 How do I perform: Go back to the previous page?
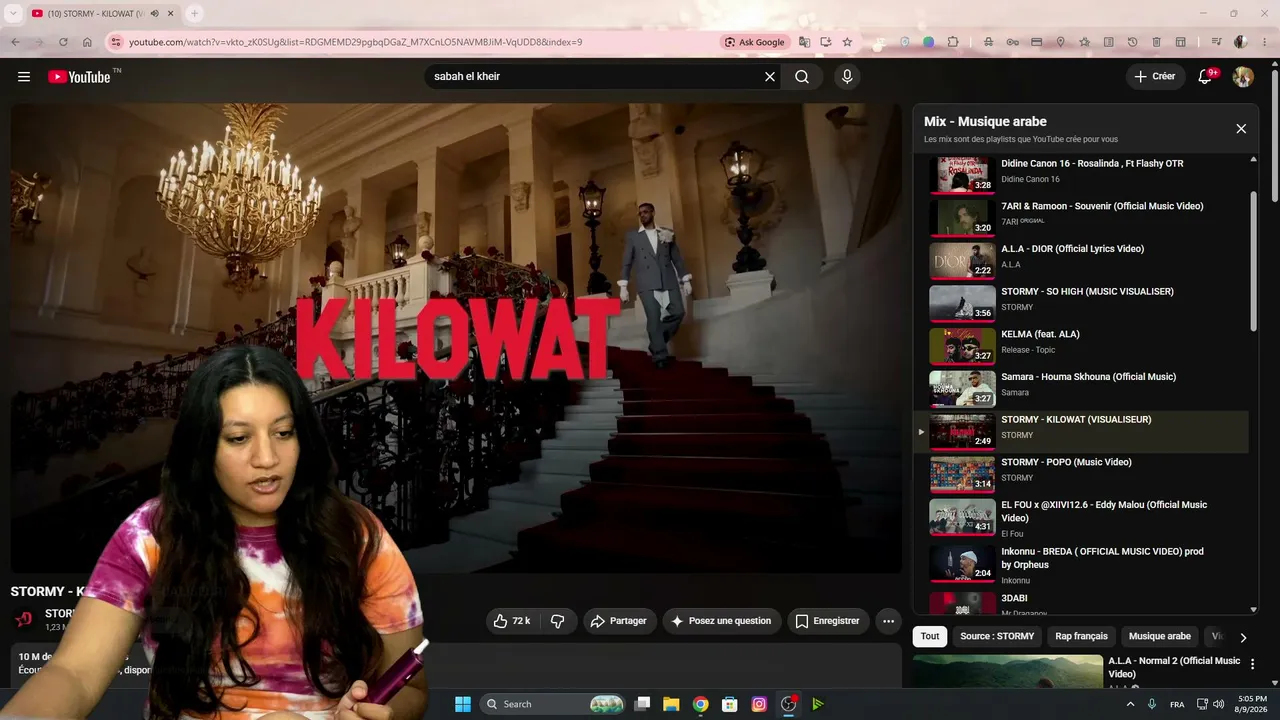(15, 42)
